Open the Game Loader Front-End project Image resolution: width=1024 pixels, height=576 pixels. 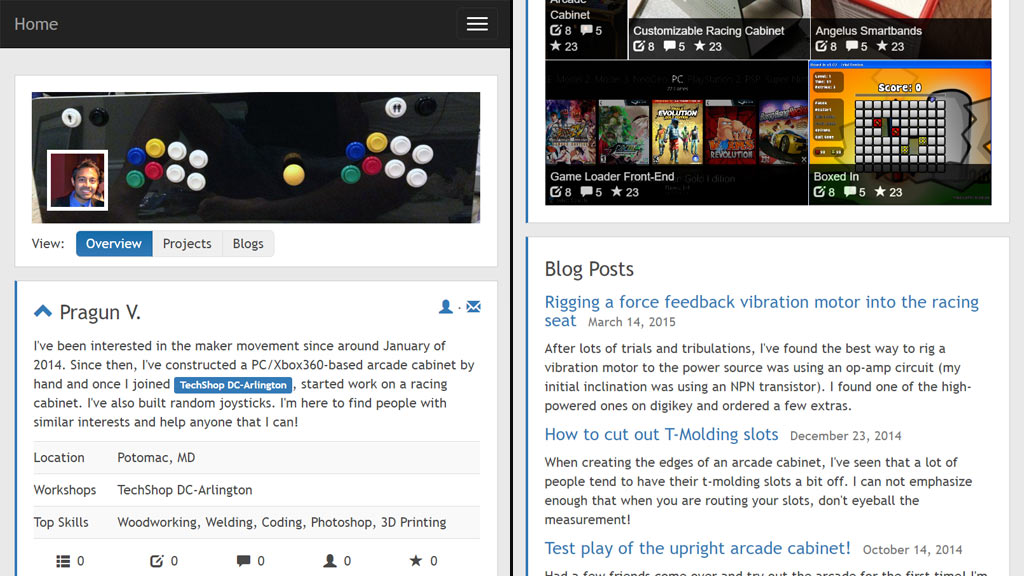tap(677, 133)
